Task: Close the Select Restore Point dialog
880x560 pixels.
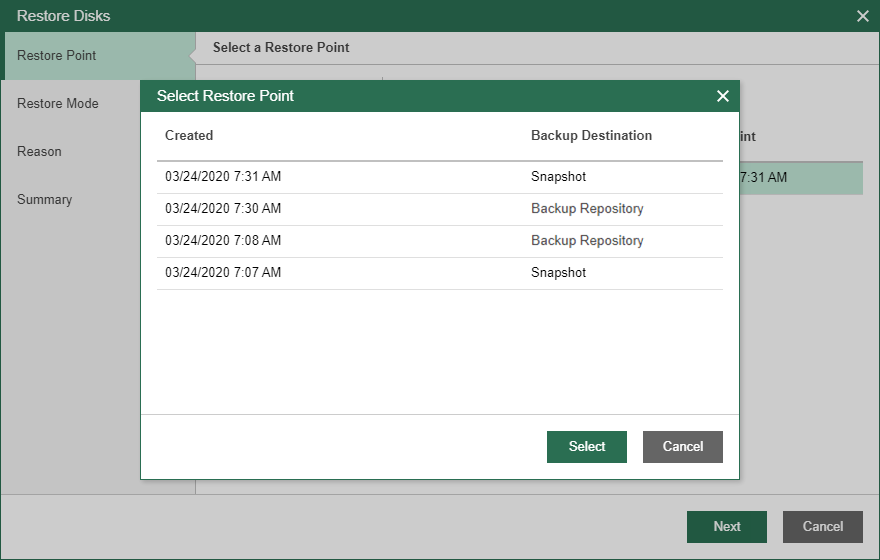Action: coord(723,96)
